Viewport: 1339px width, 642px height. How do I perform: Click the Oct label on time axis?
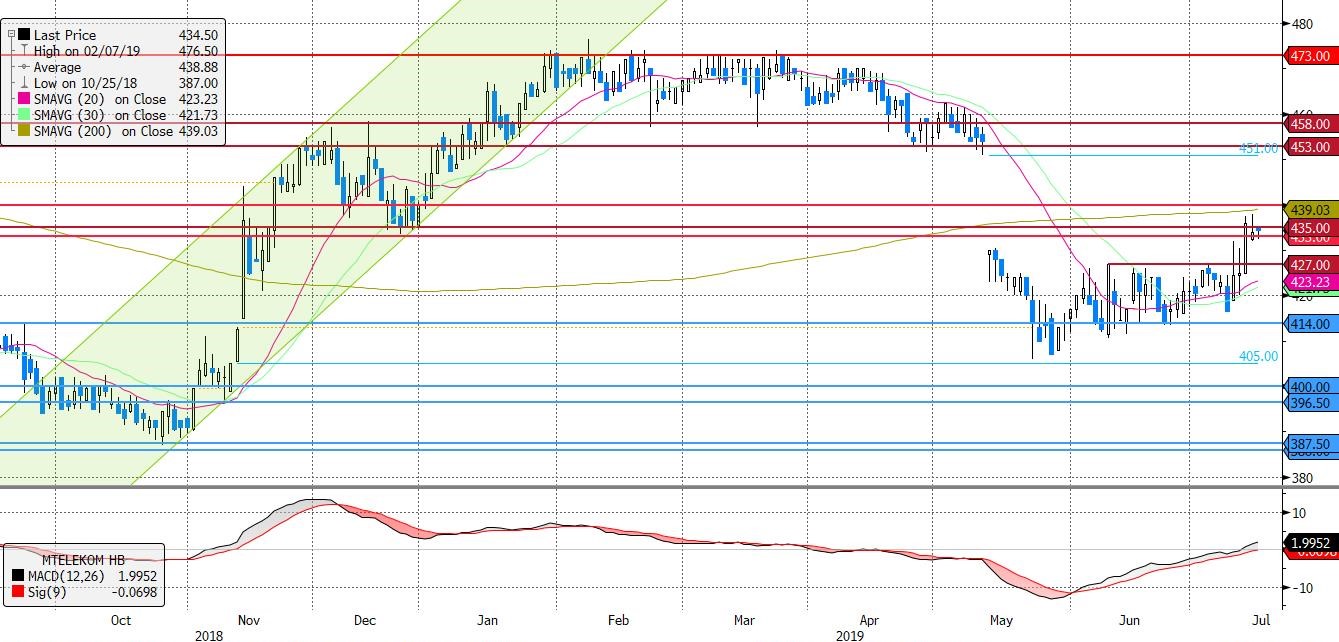click(121, 620)
